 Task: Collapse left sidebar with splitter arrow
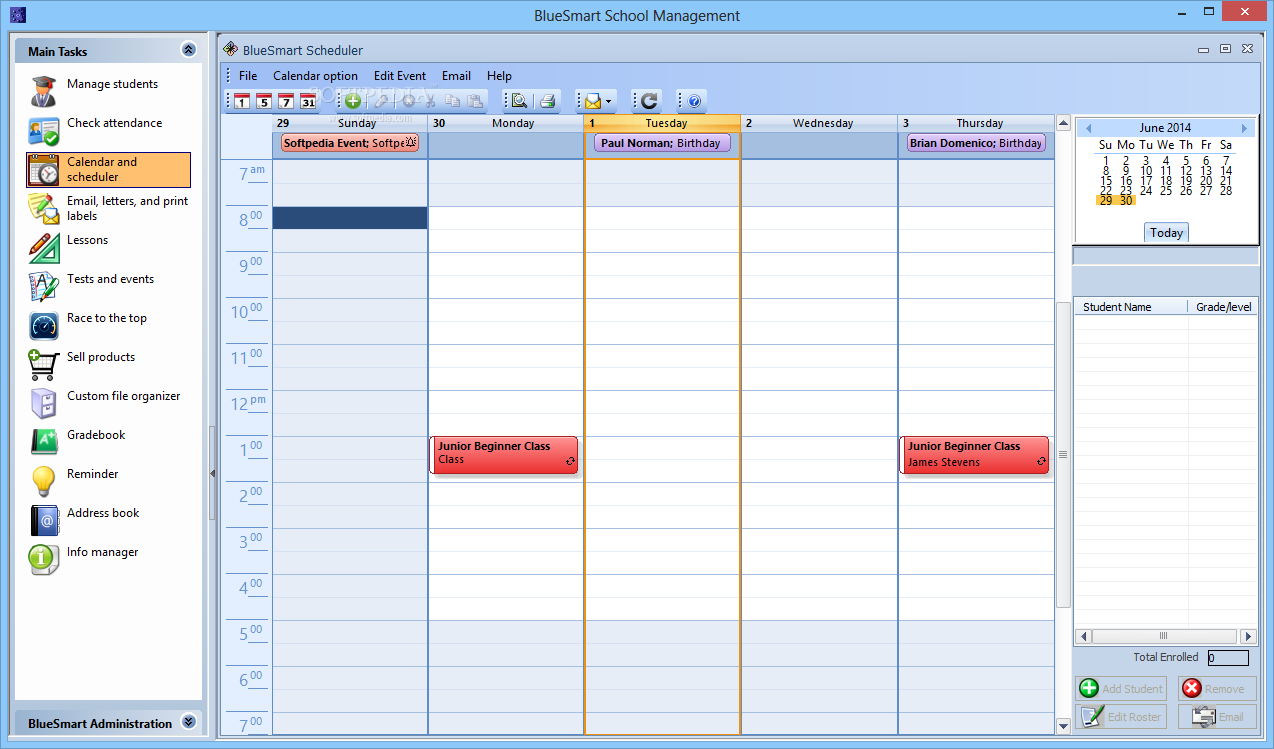(x=212, y=473)
